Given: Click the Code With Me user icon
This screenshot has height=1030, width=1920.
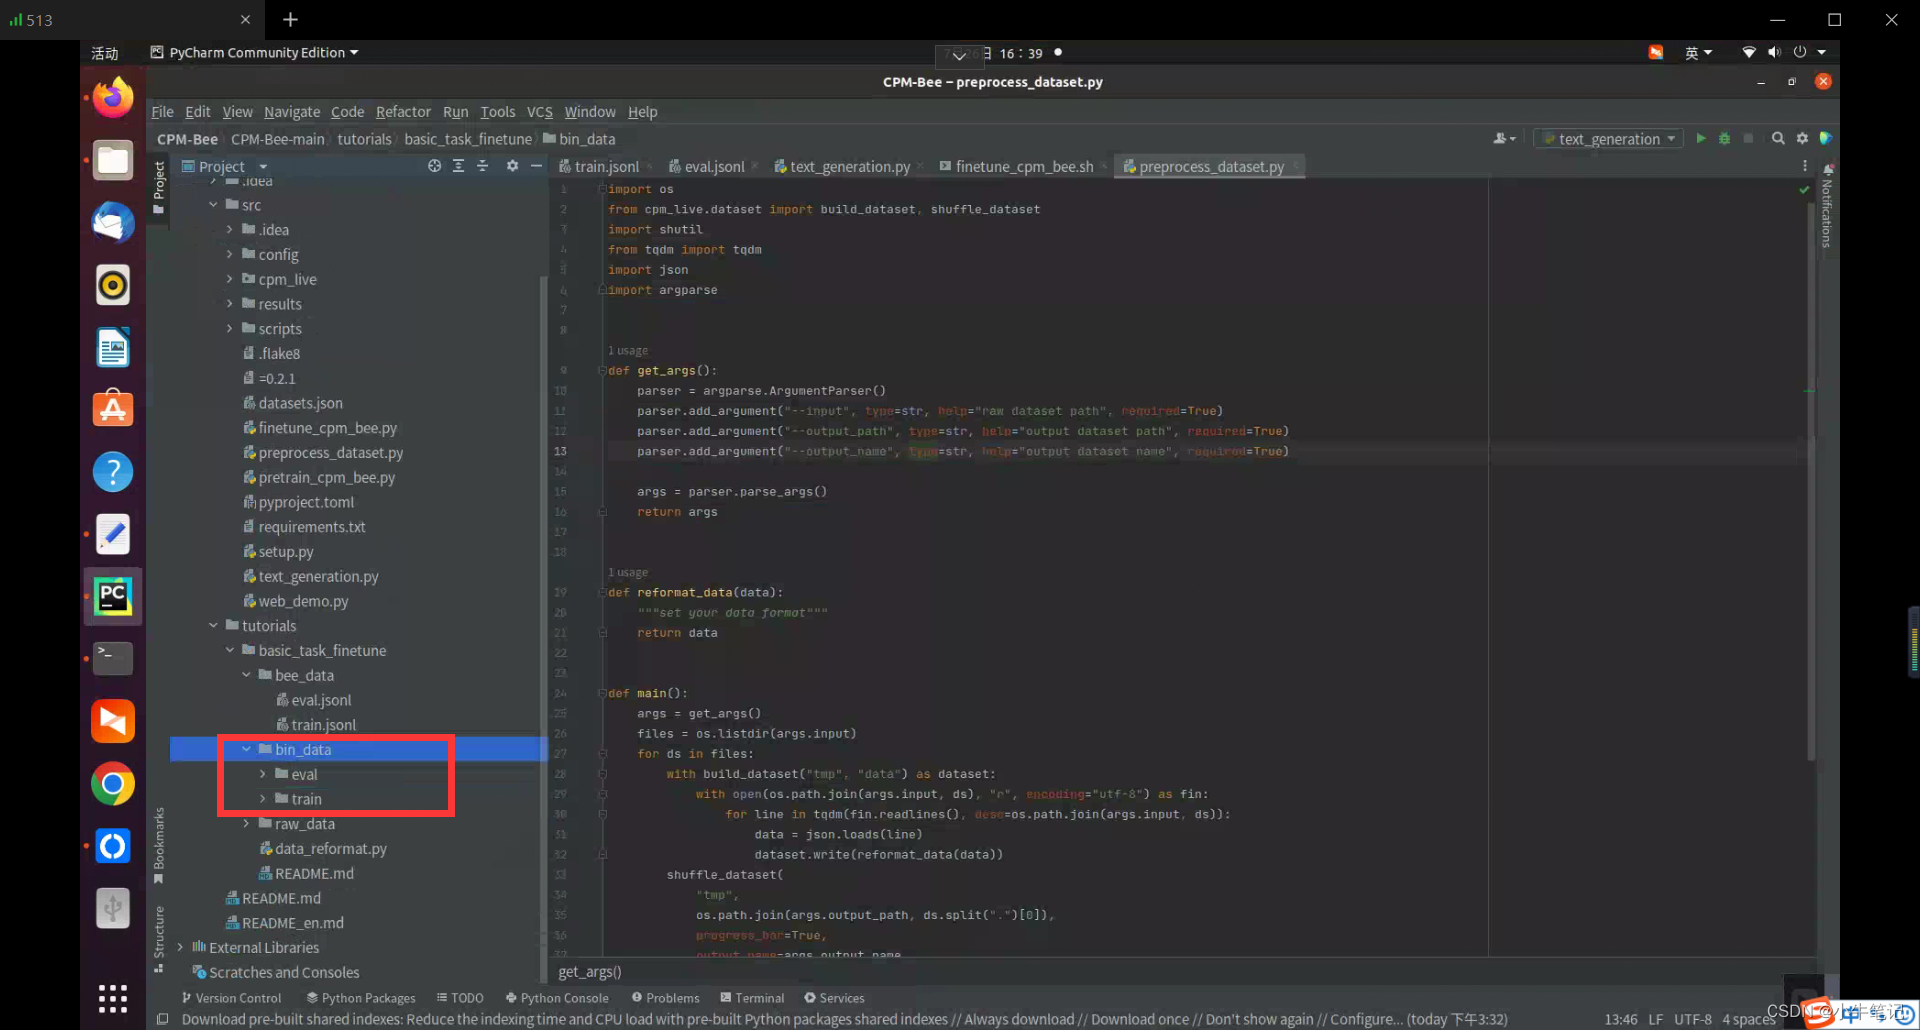Looking at the screenshot, I should (x=1504, y=138).
